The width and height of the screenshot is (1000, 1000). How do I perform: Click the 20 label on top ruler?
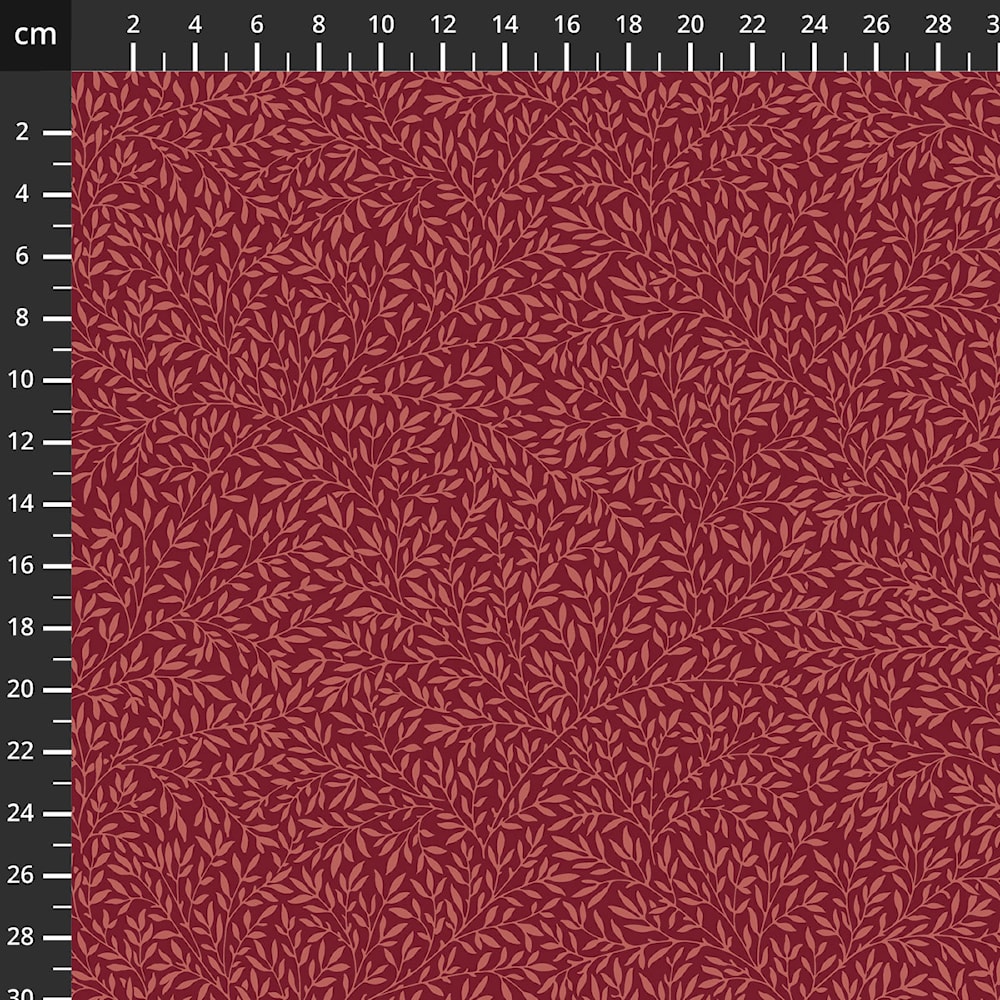[690, 25]
